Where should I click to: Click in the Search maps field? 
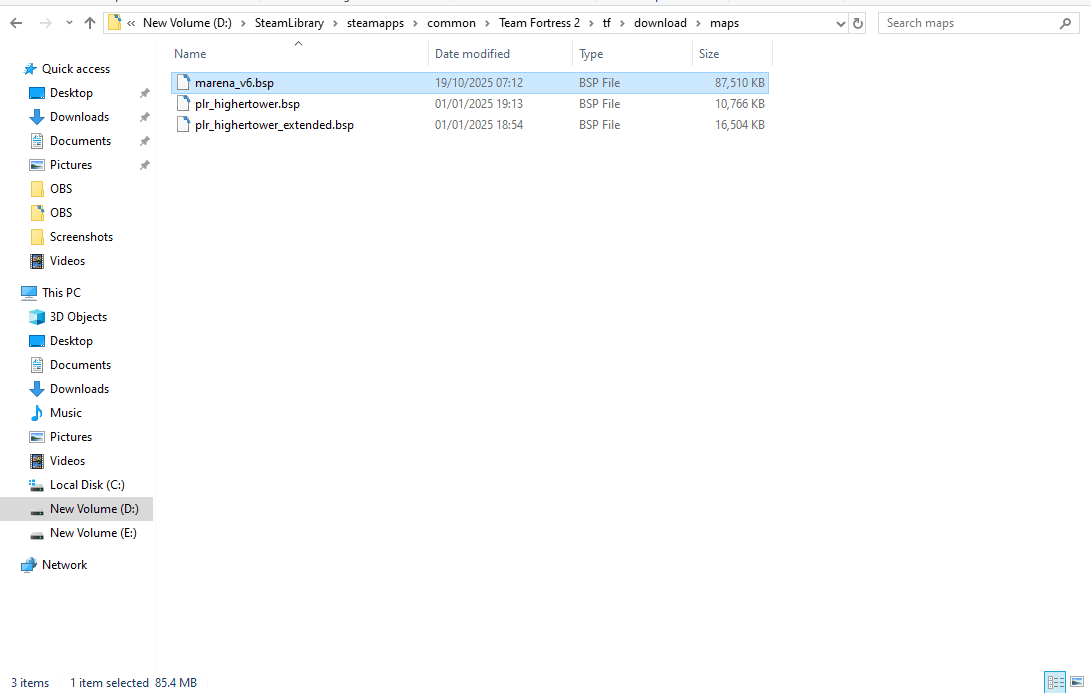pos(965,23)
